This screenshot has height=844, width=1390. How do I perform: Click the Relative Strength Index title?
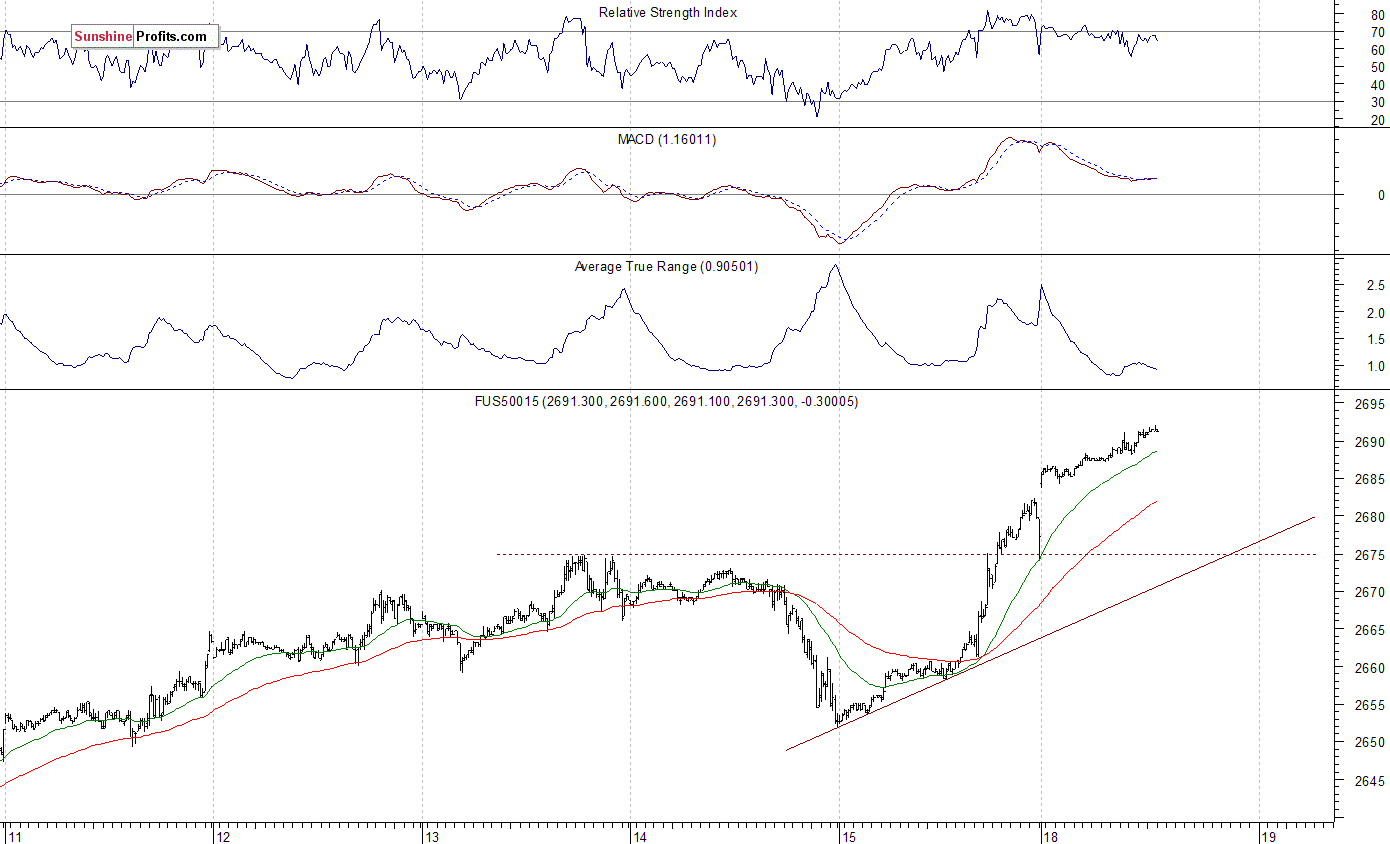coord(668,13)
